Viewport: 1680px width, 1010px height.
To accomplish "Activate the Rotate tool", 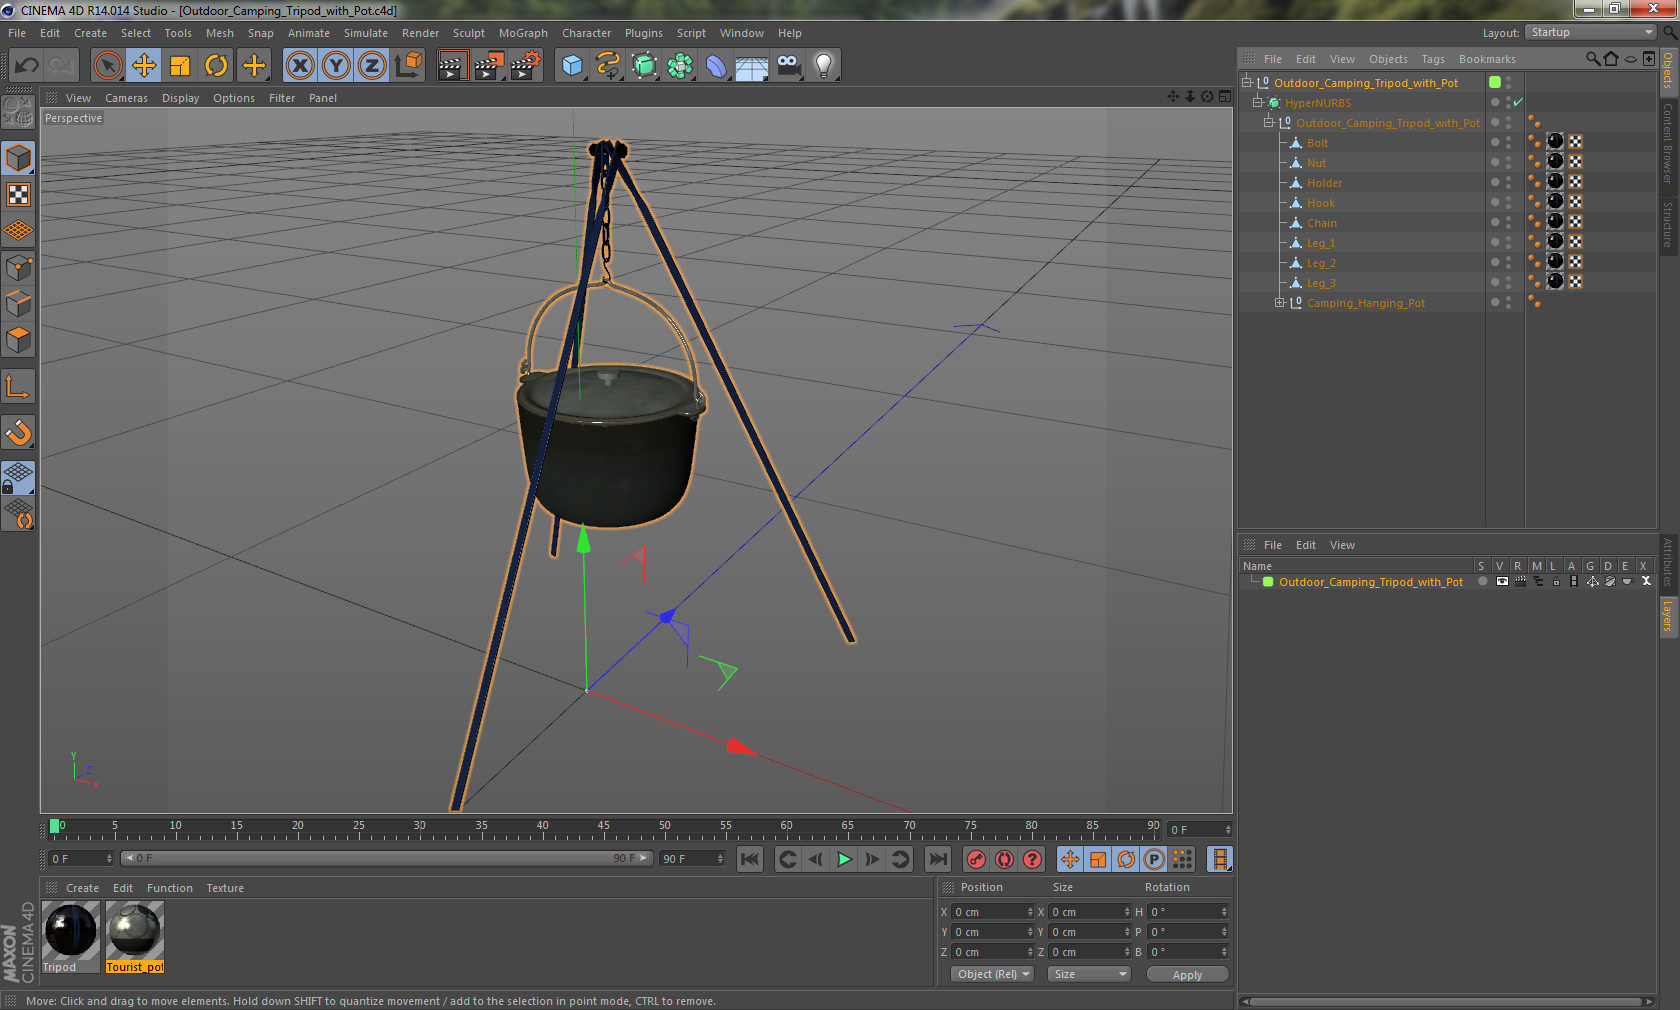I will 216,66.
